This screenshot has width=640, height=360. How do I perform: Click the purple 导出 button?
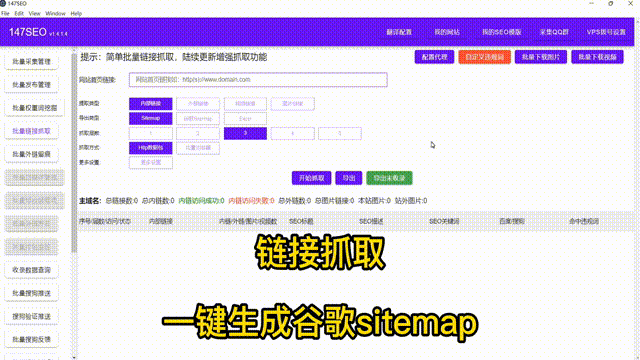[349, 178]
